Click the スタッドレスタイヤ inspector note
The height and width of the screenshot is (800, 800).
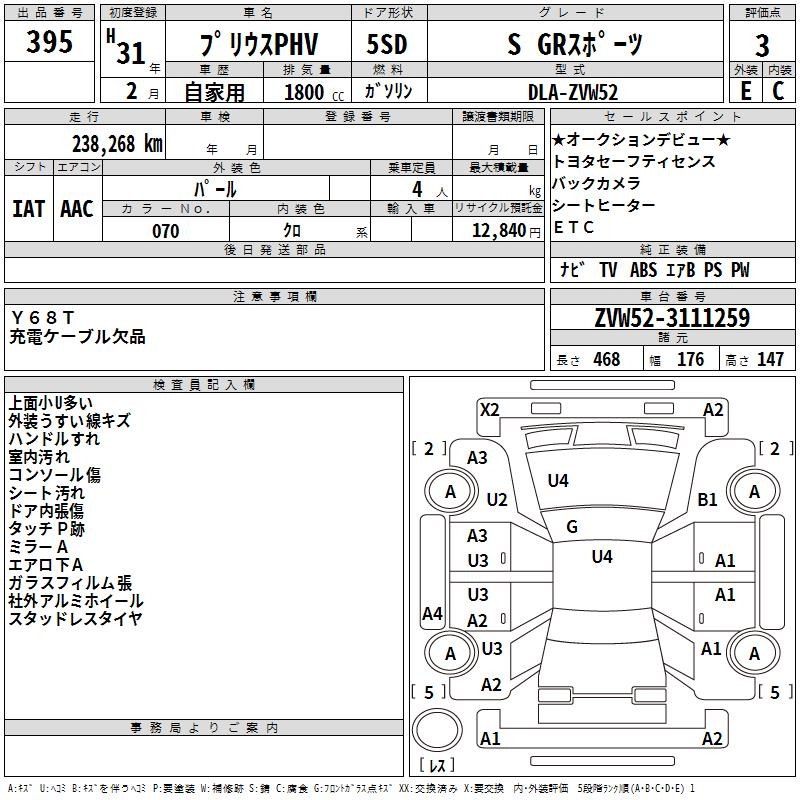76,618
